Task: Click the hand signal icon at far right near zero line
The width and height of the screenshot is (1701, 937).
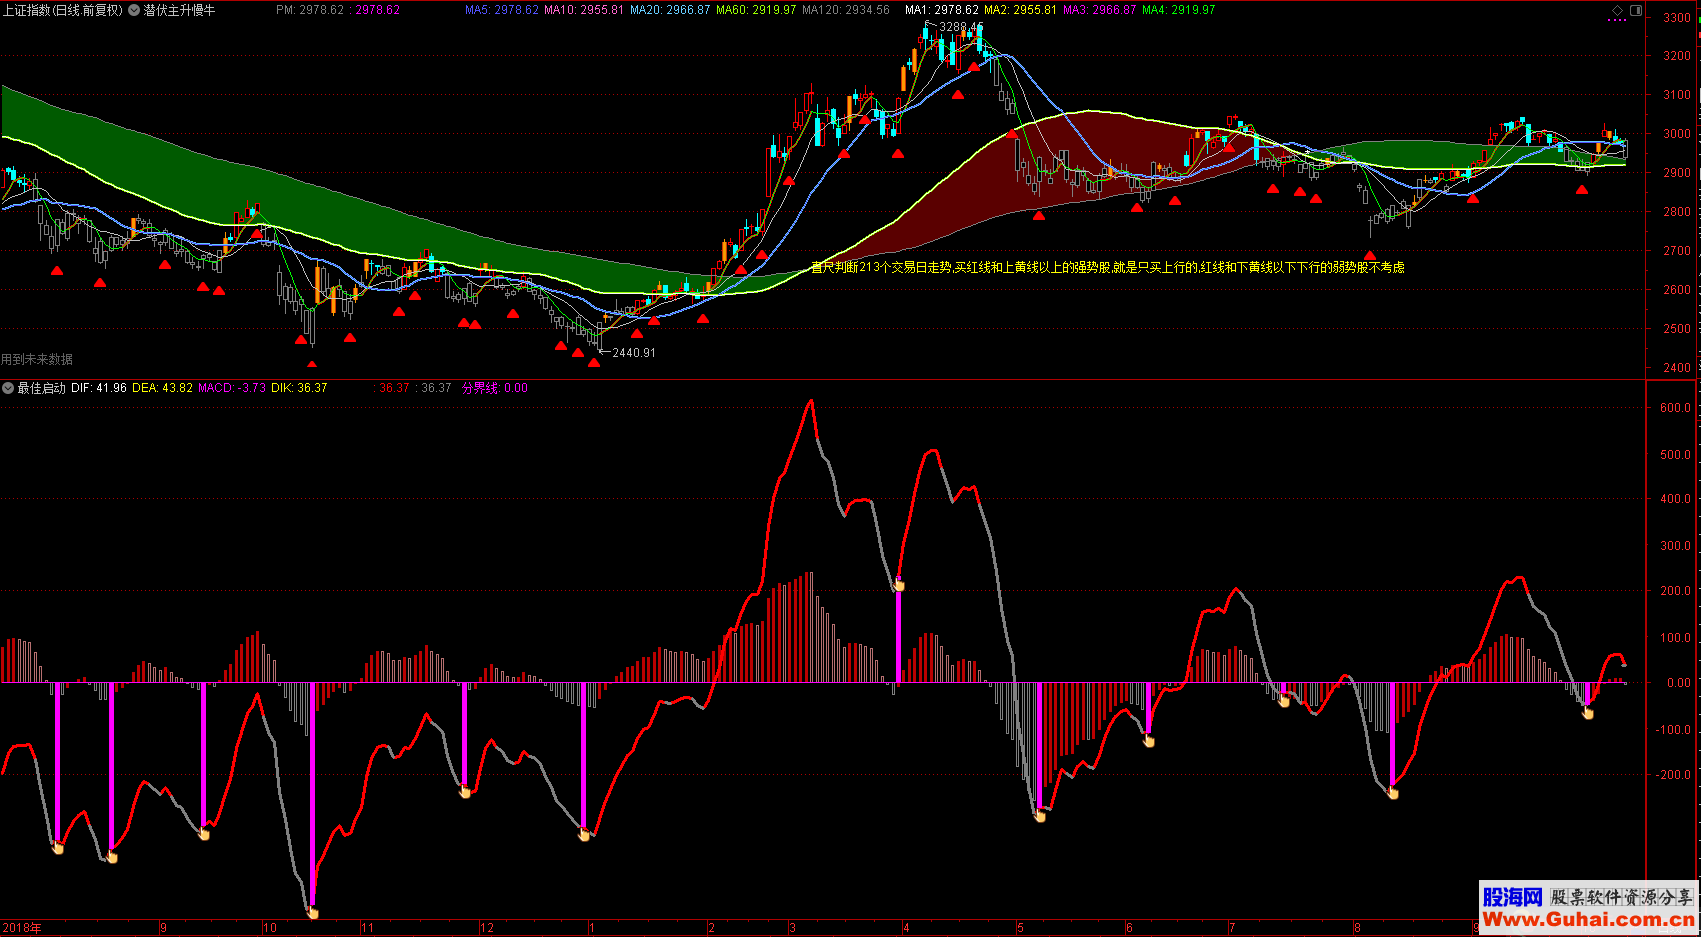Action: coord(1588,713)
